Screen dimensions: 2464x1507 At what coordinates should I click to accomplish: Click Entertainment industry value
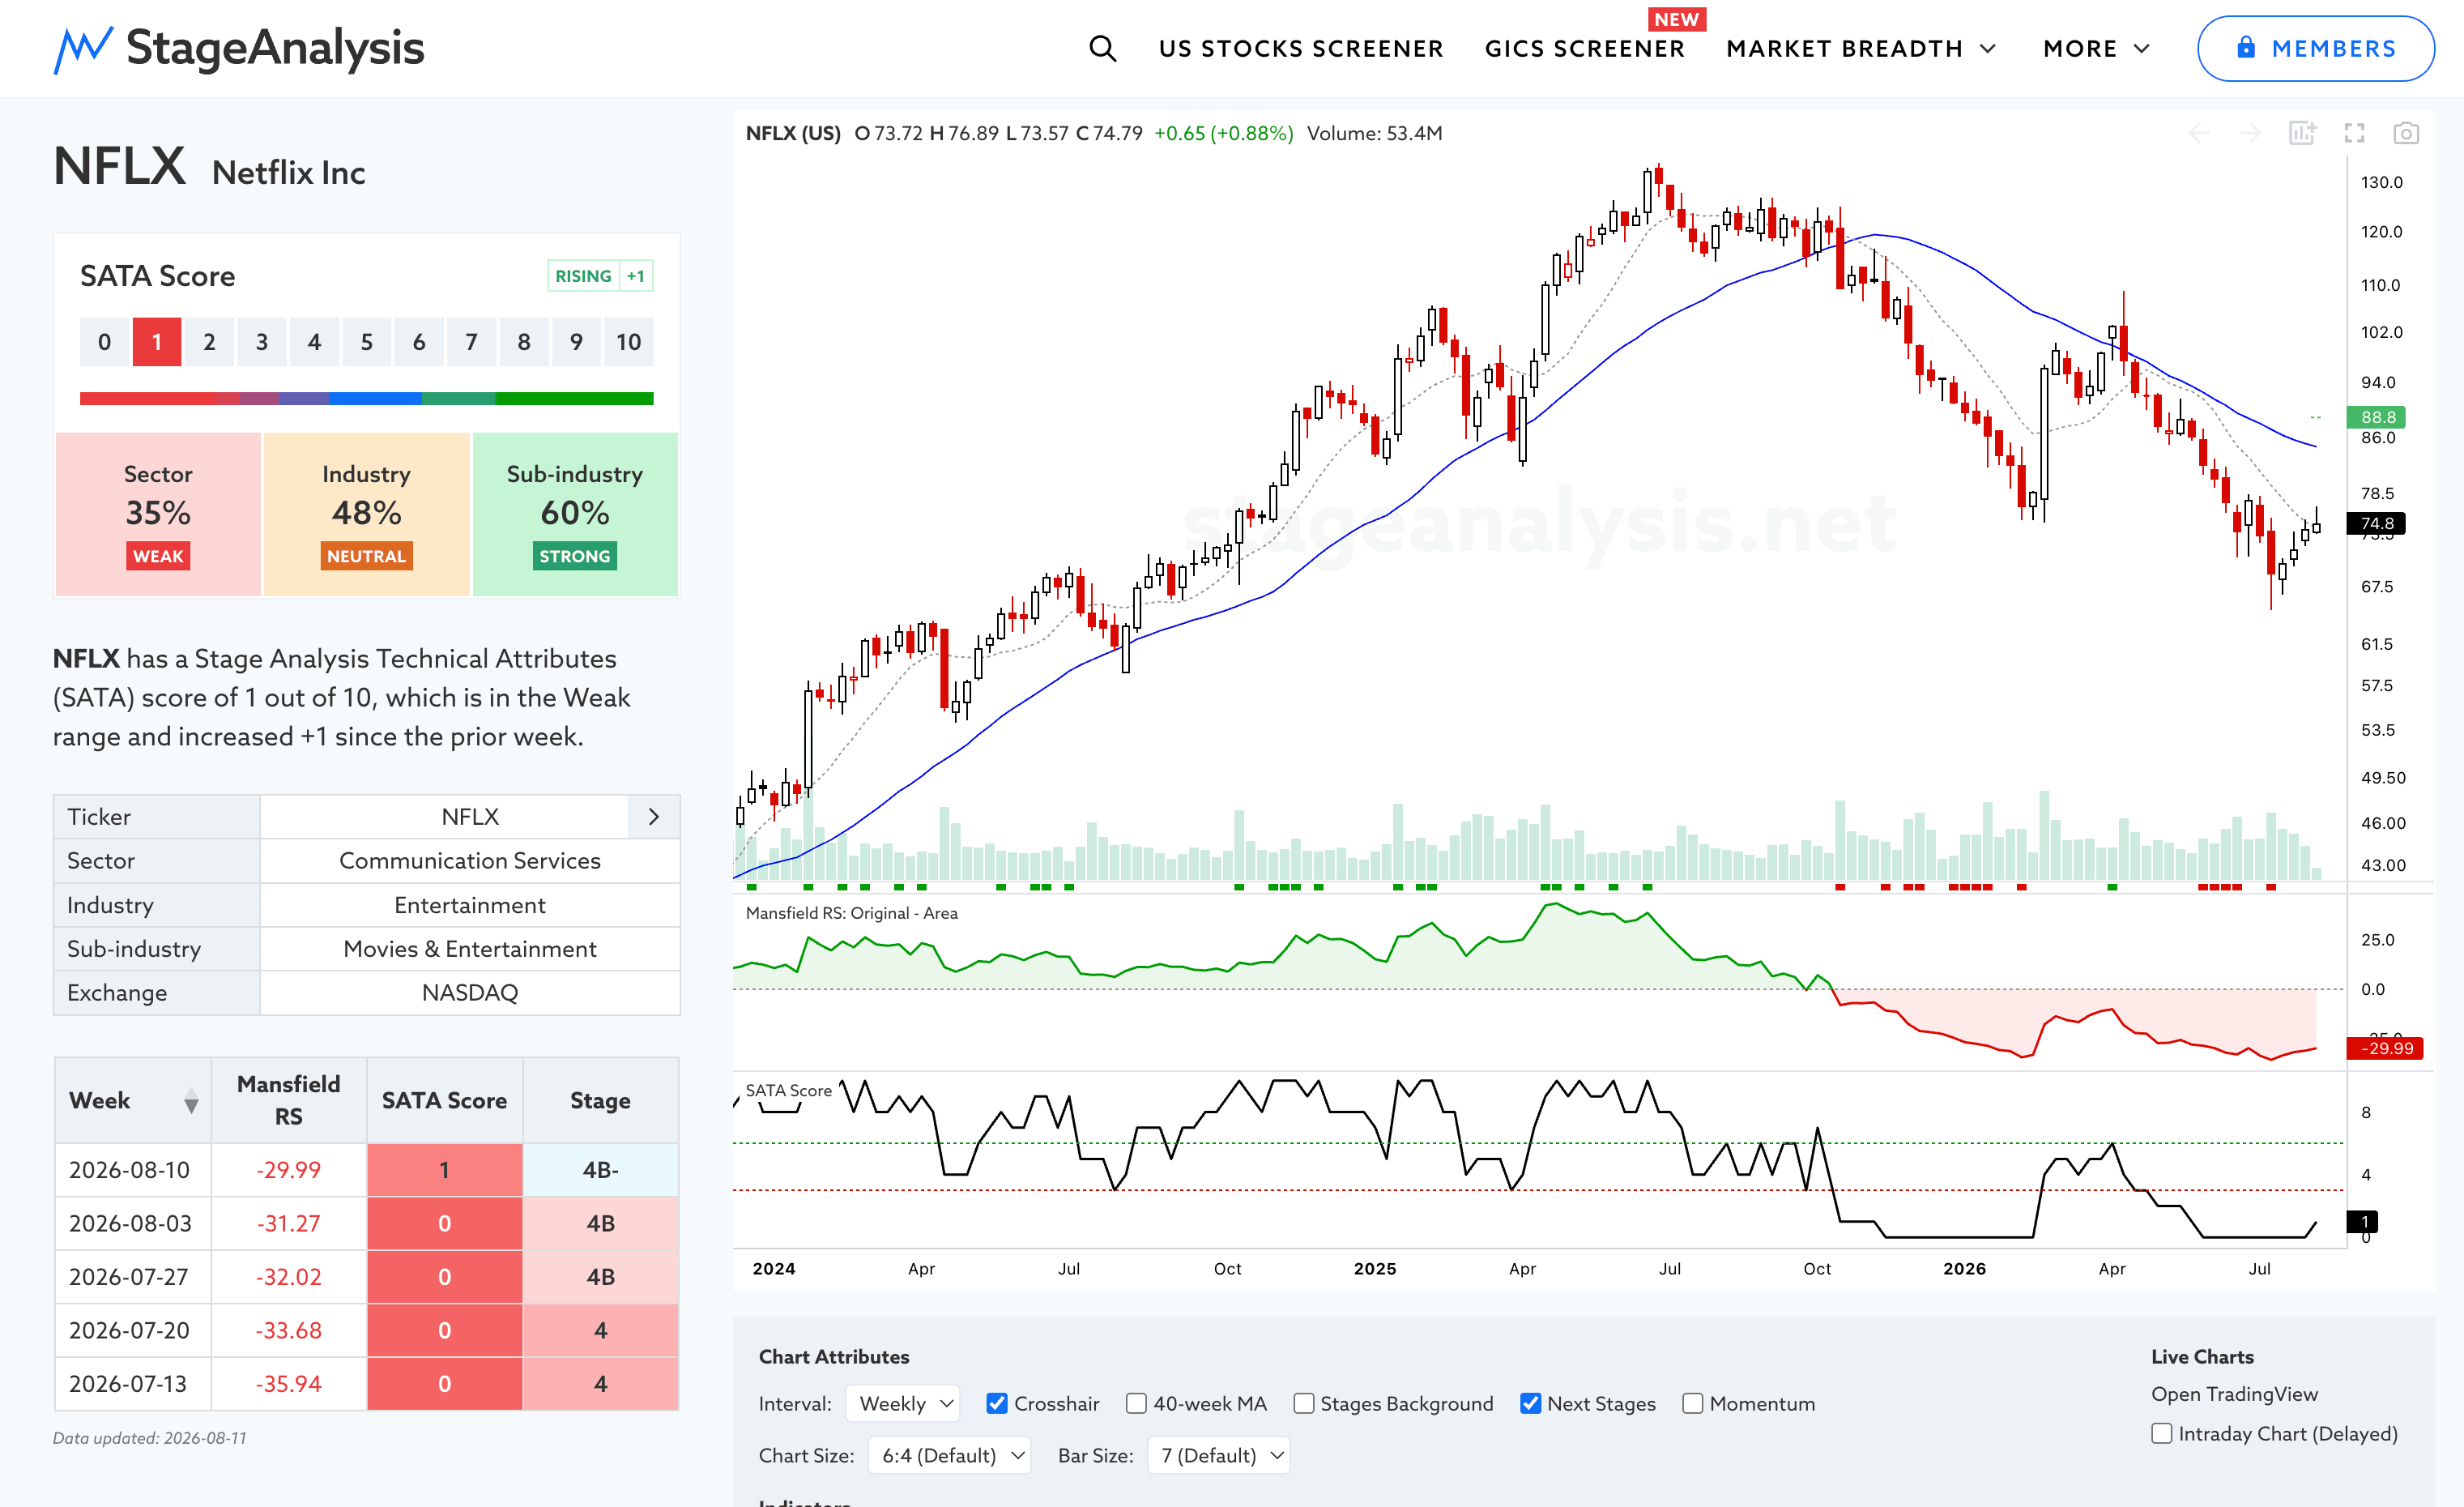coord(470,905)
